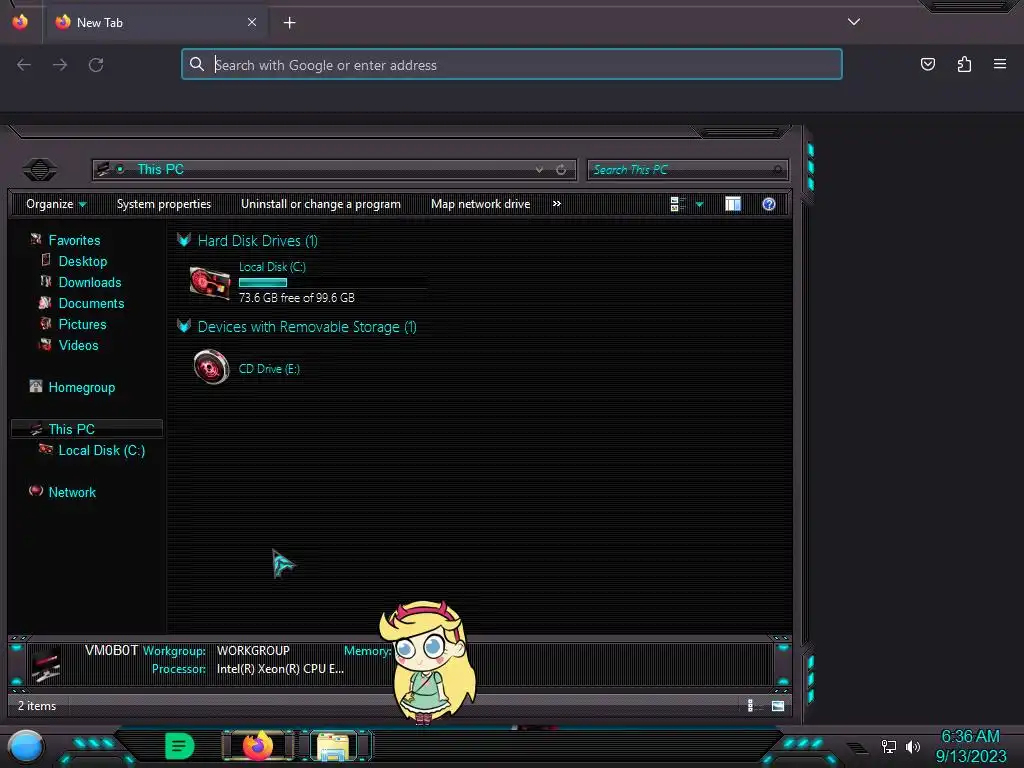1024x768 pixels.
Task: Open the Firefox hamburger menu
Action: (1000, 64)
